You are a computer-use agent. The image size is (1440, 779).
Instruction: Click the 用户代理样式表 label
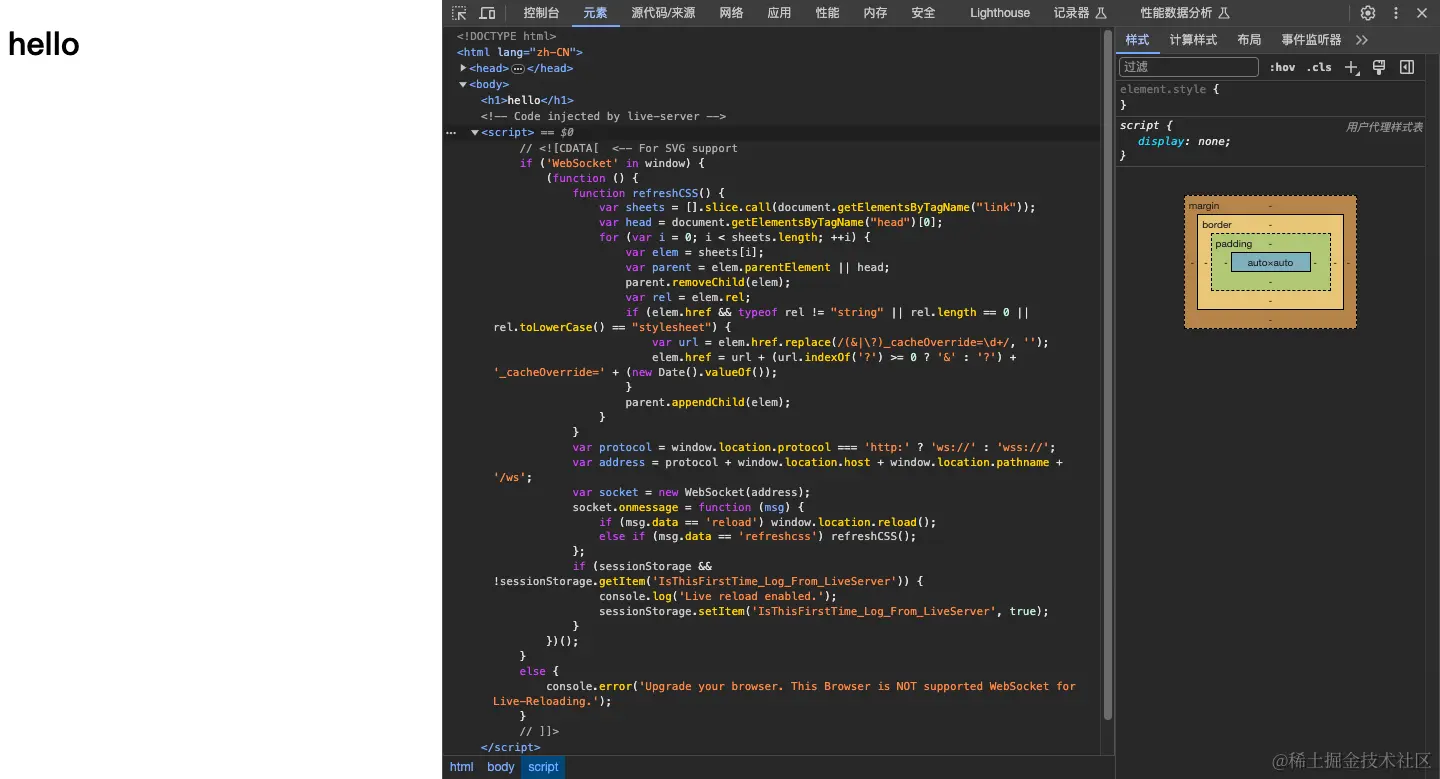(x=1384, y=127)
